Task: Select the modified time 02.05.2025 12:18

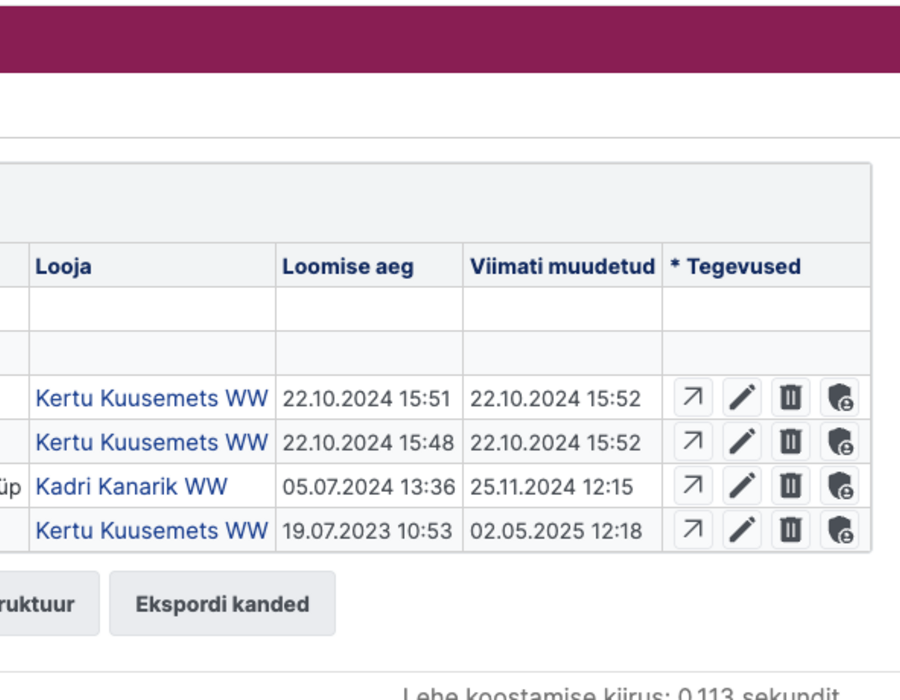Action: [556, 531]
